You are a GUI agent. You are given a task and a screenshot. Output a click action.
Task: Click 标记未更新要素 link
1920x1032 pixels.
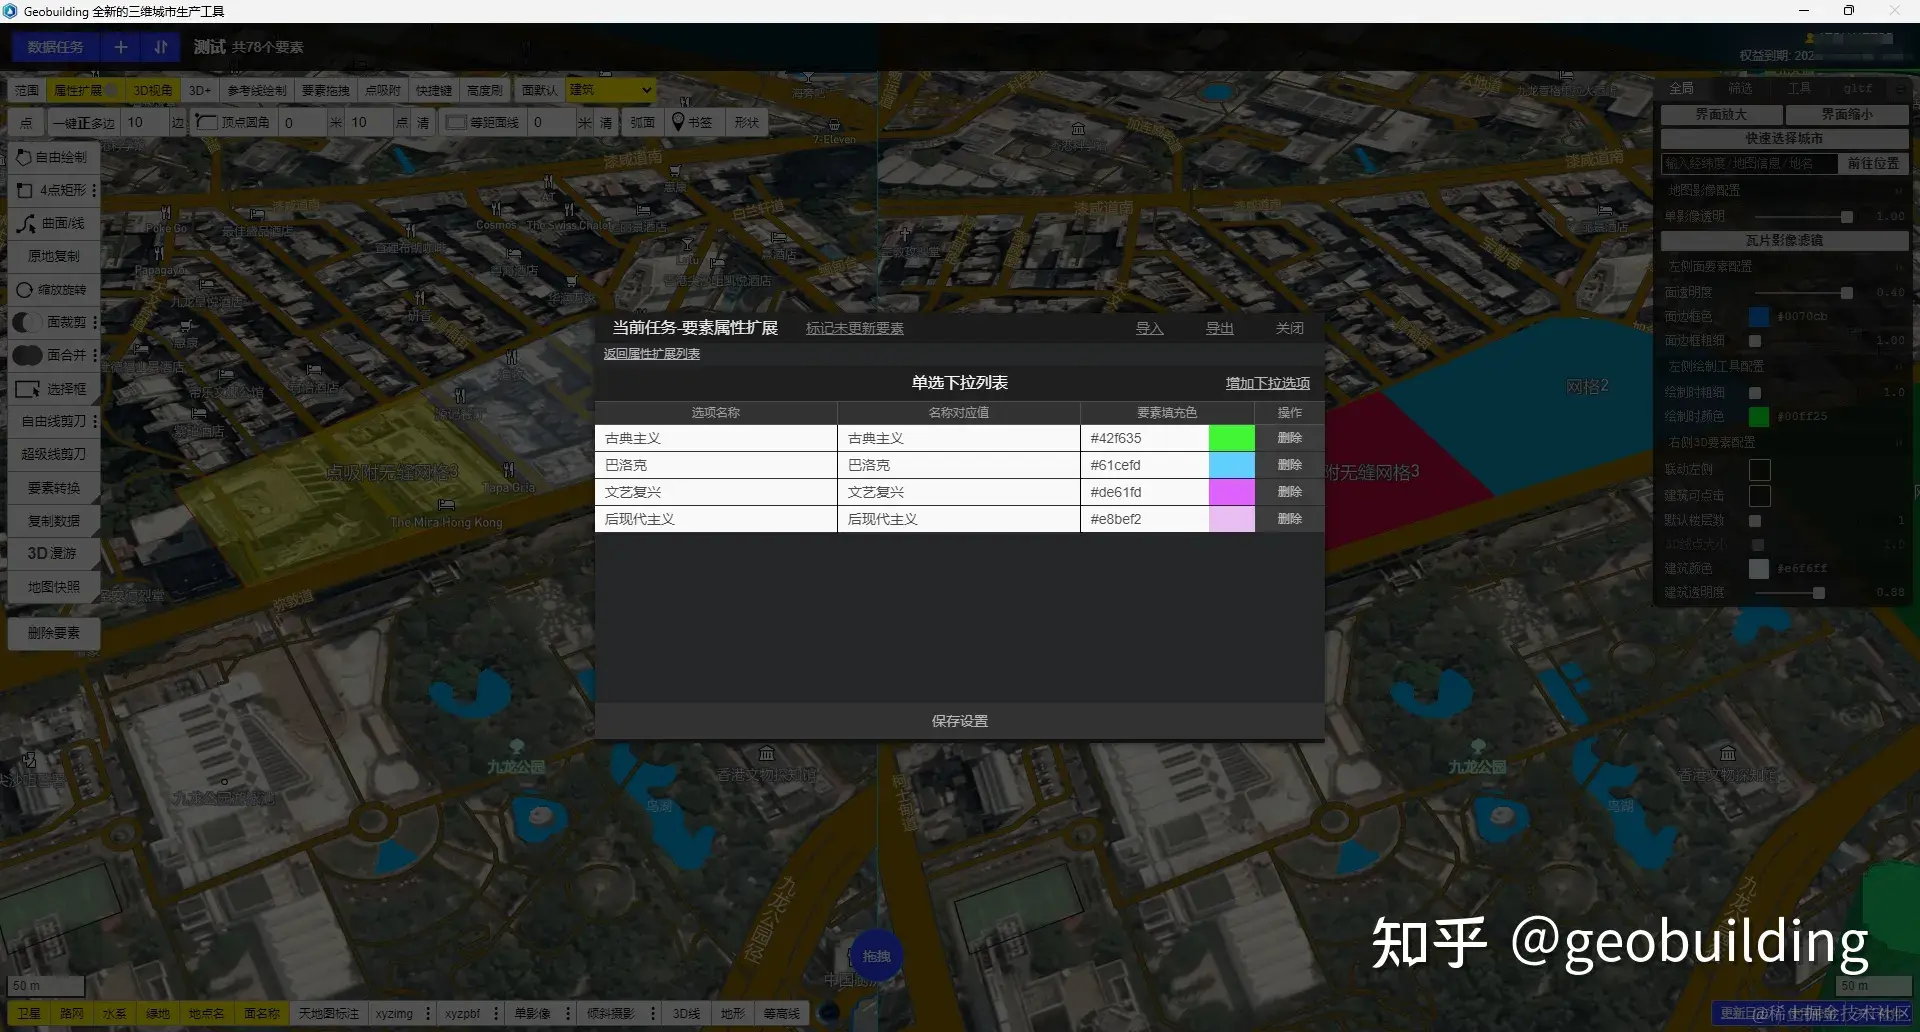tap(855, 328)
